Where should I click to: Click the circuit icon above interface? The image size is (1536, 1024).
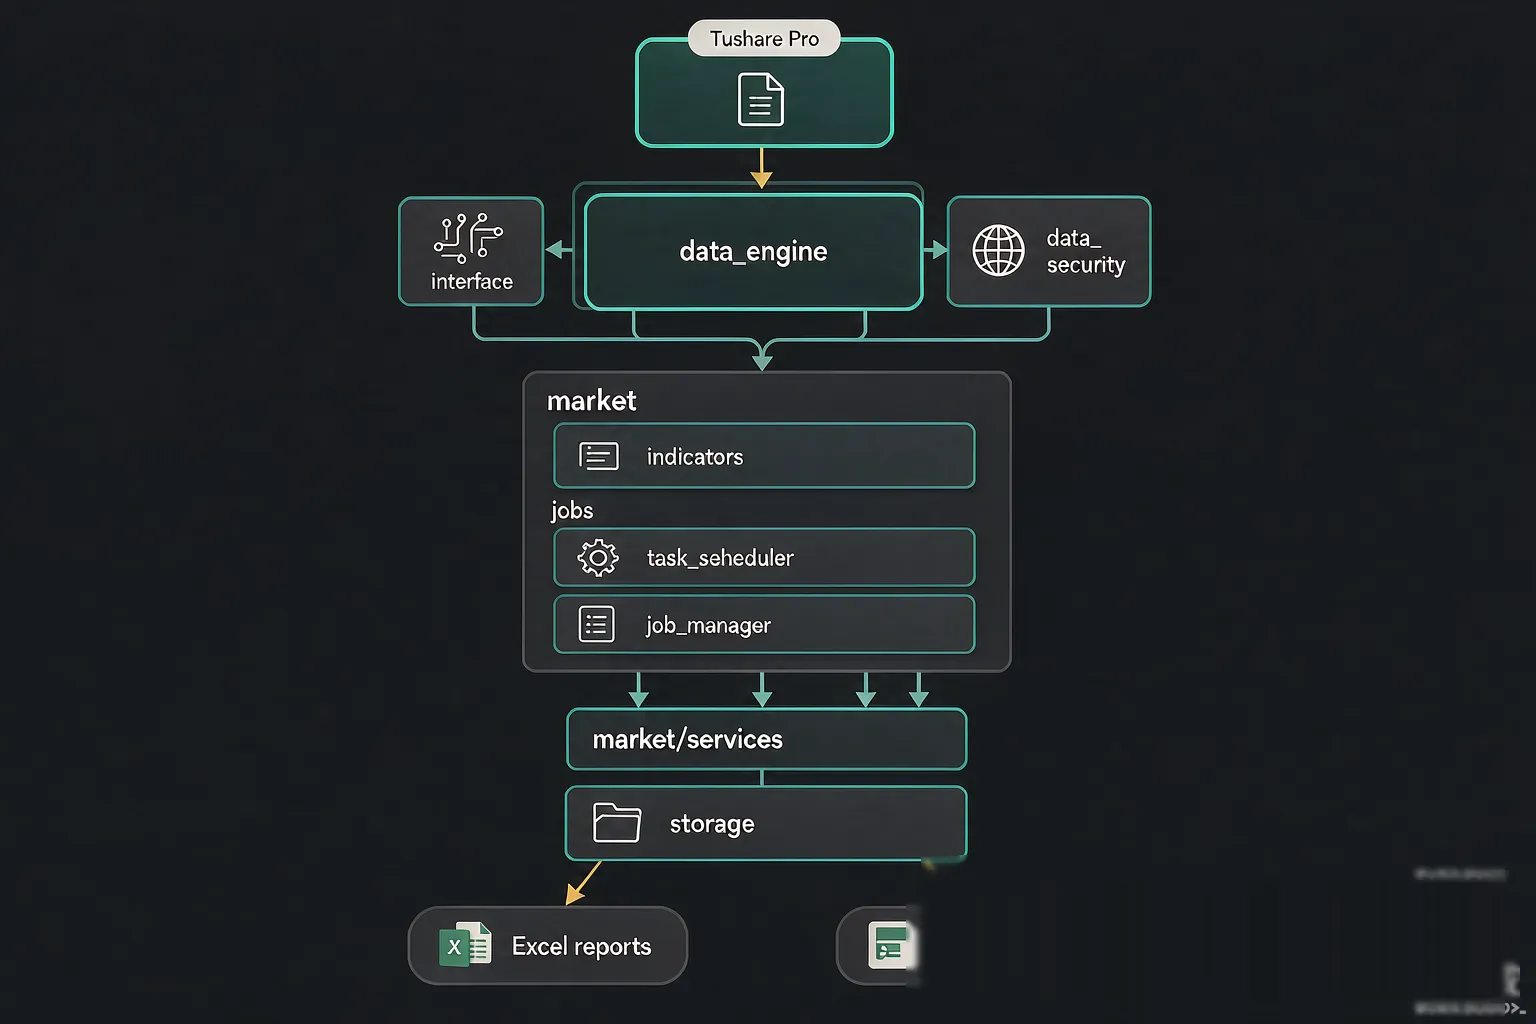click(468, 238)
